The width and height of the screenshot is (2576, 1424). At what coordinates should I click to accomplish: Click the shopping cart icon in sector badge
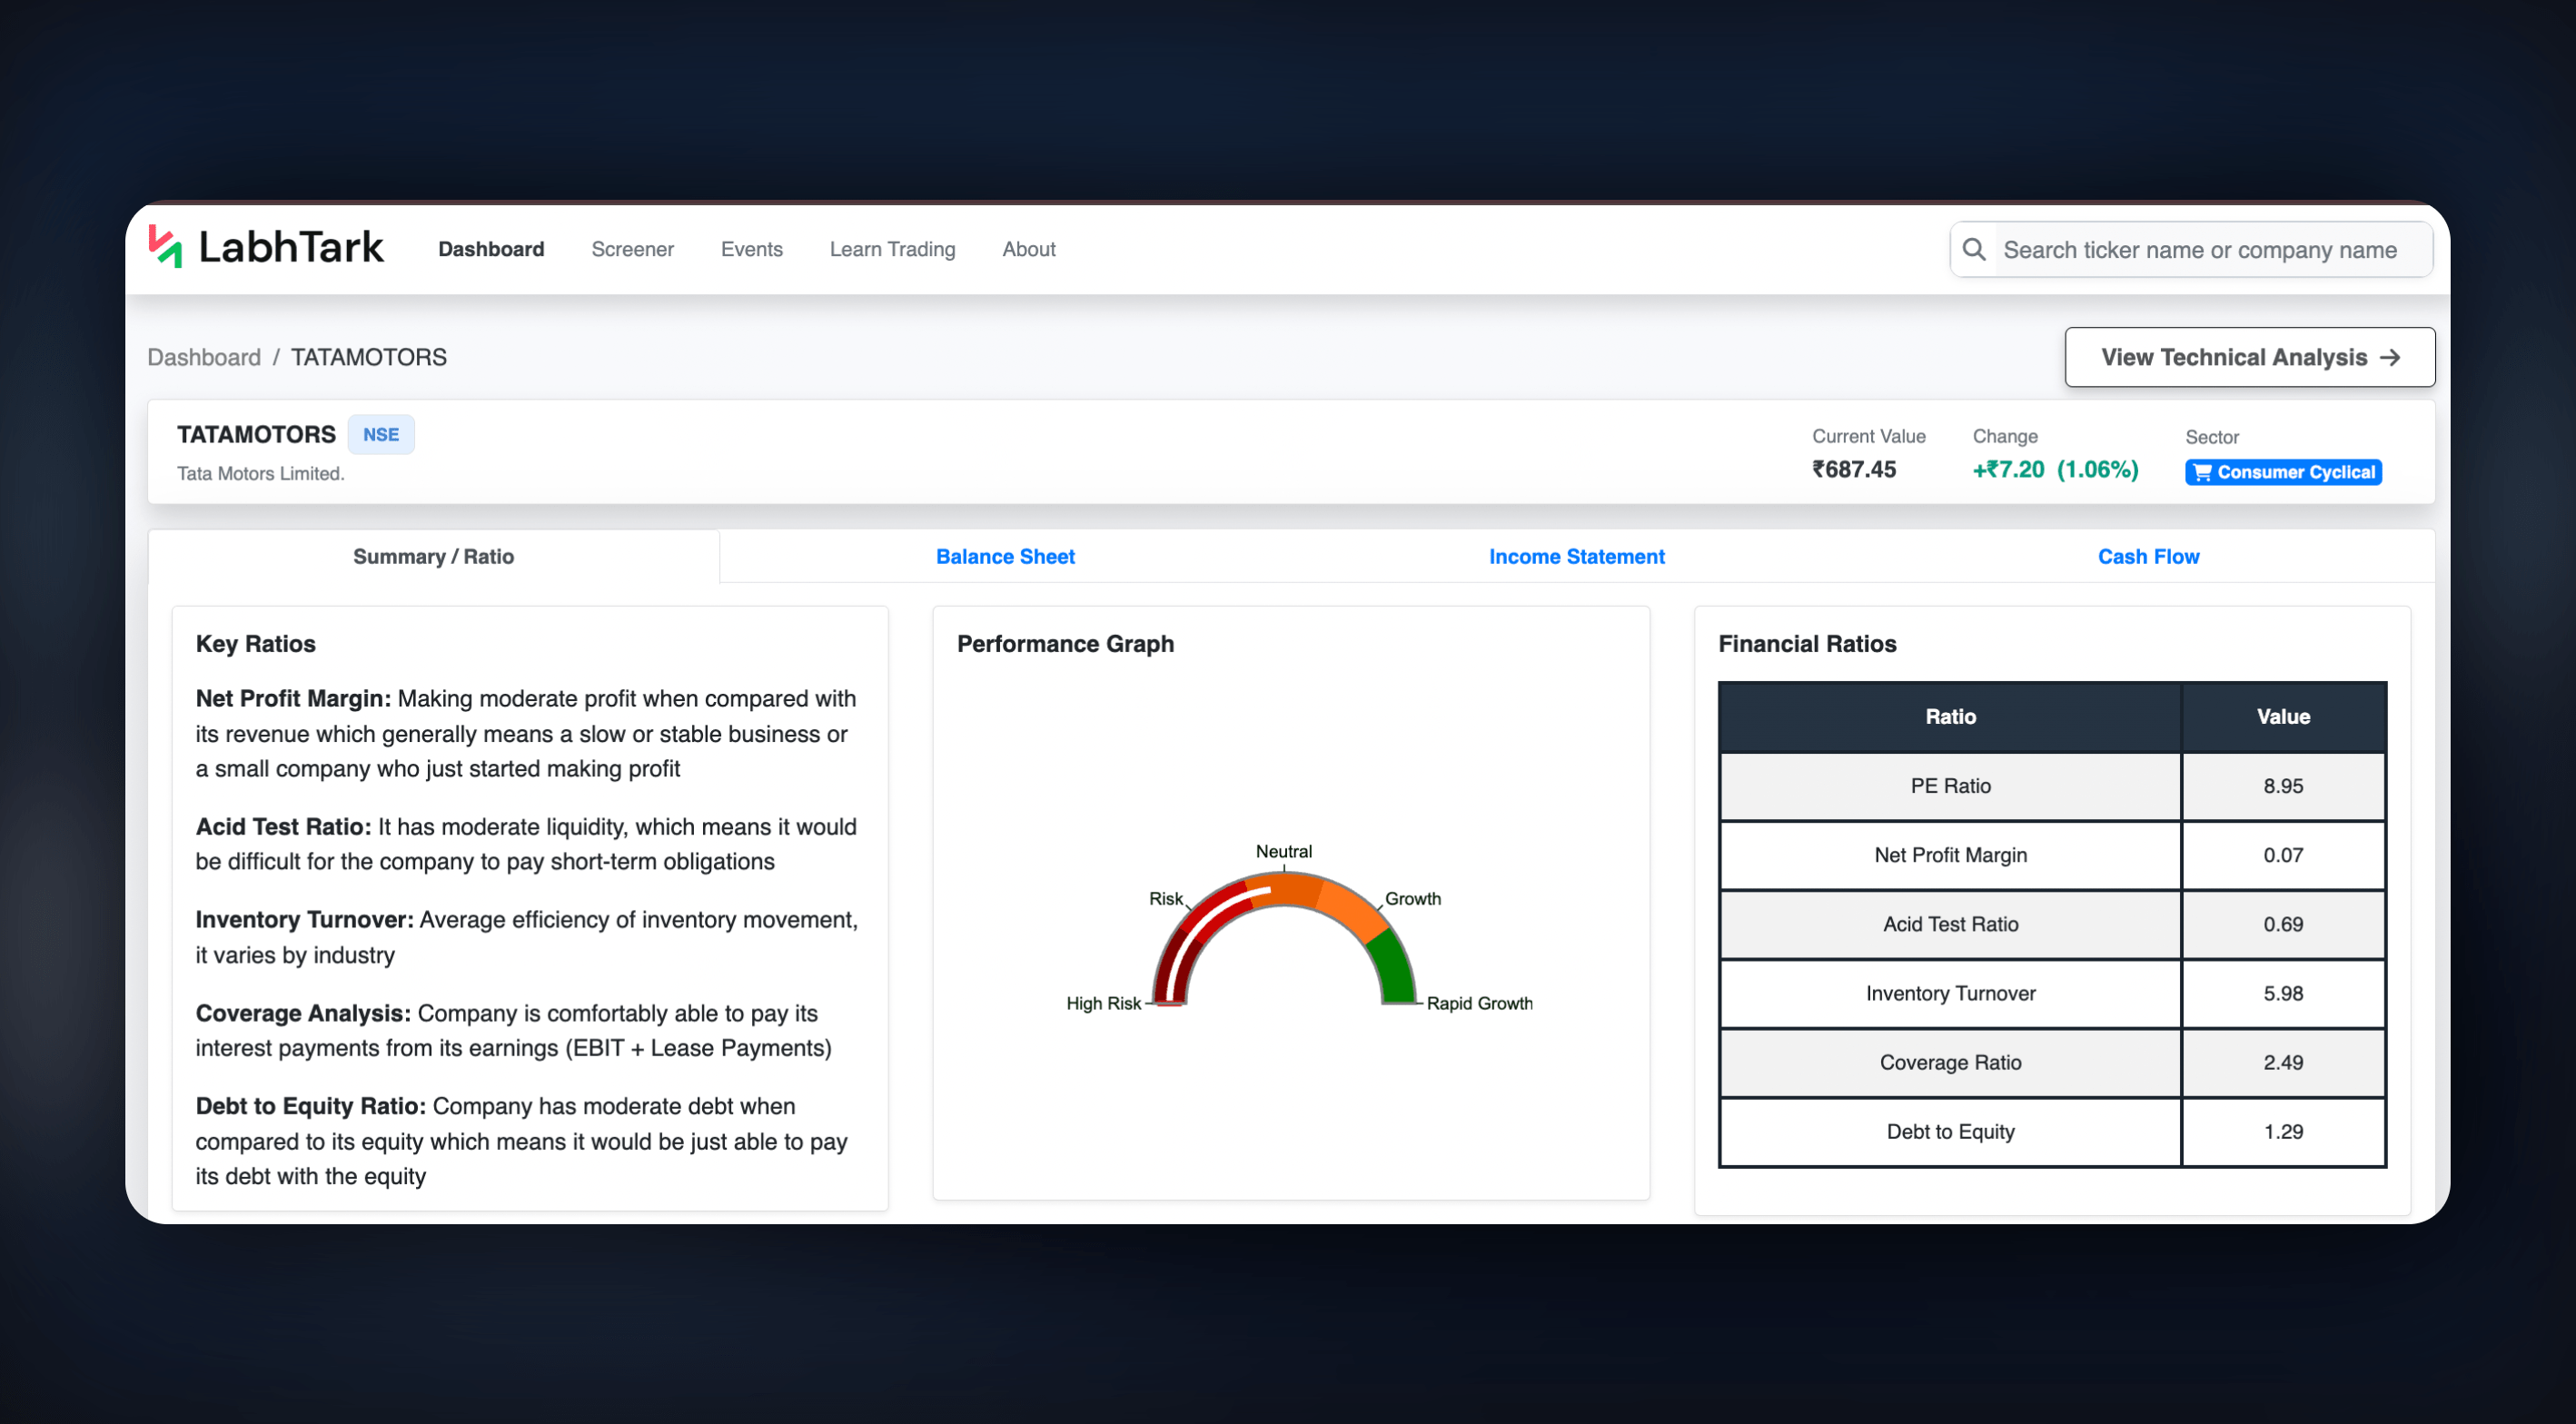(2202, 472)
